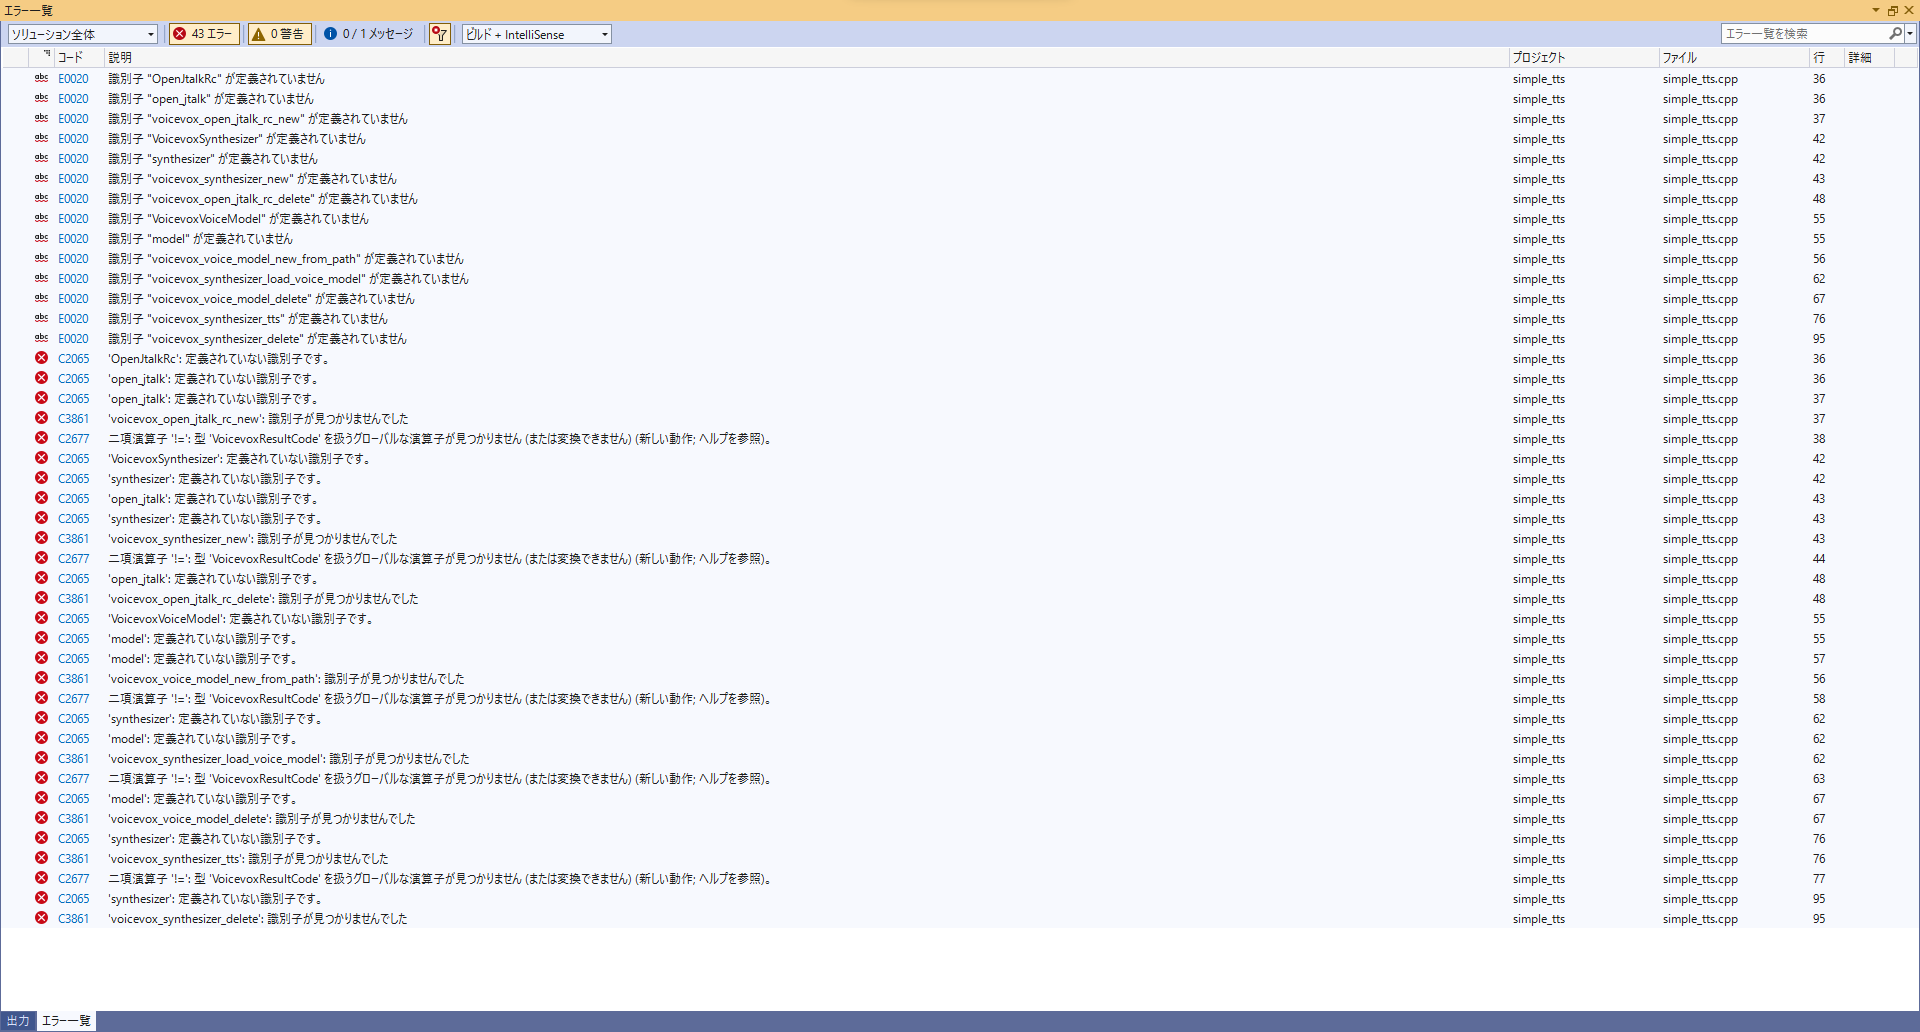This screenshot has width=1920, height=1032.
Task: Click red error icon of C3861 'voicevox_synthesizer_delete' row
Action: (x=41, y=918)
